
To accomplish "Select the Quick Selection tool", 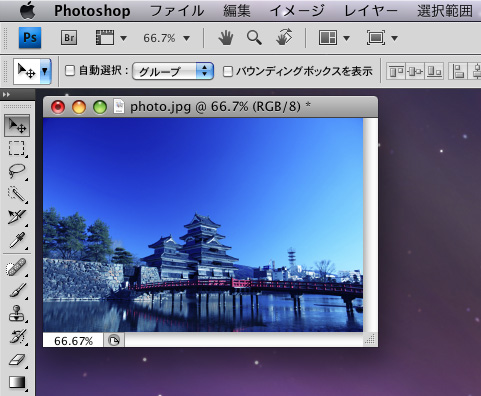I will (17, 194).
